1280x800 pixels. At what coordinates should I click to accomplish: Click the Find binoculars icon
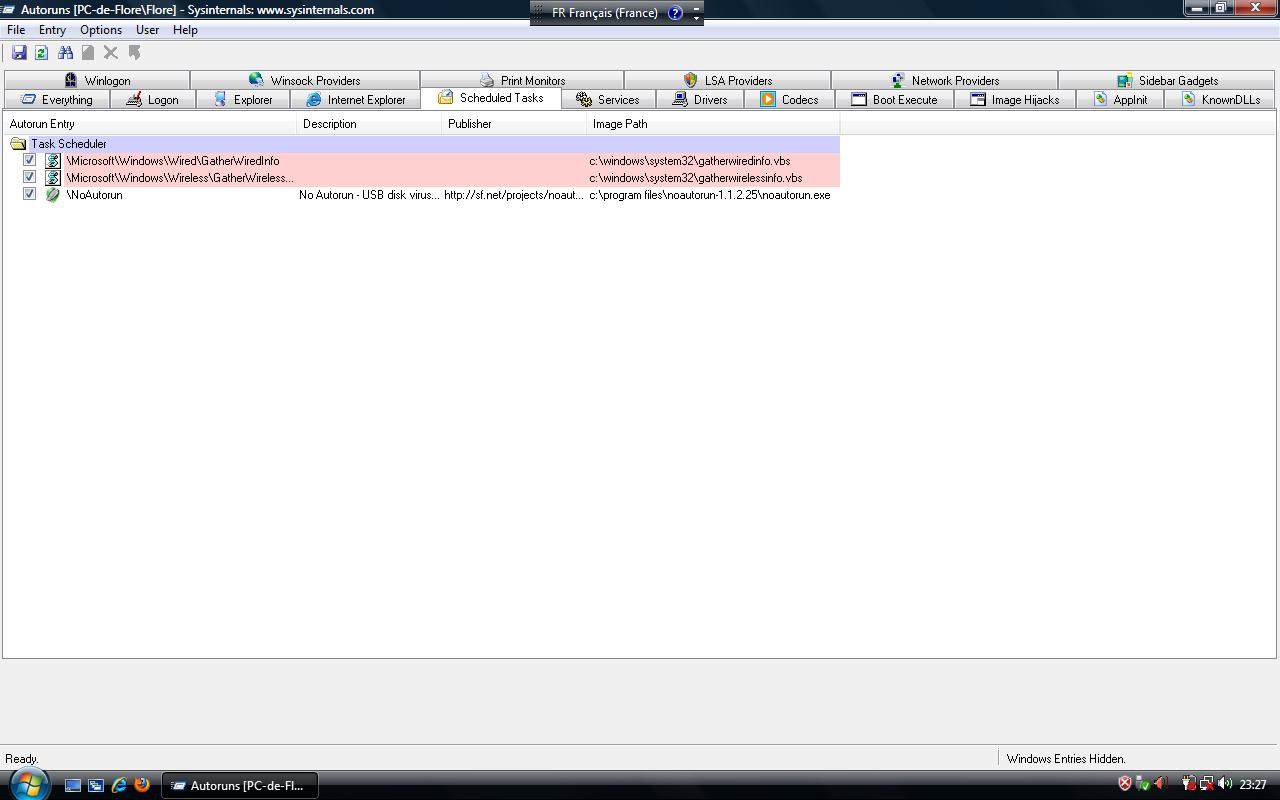(65, 53)
